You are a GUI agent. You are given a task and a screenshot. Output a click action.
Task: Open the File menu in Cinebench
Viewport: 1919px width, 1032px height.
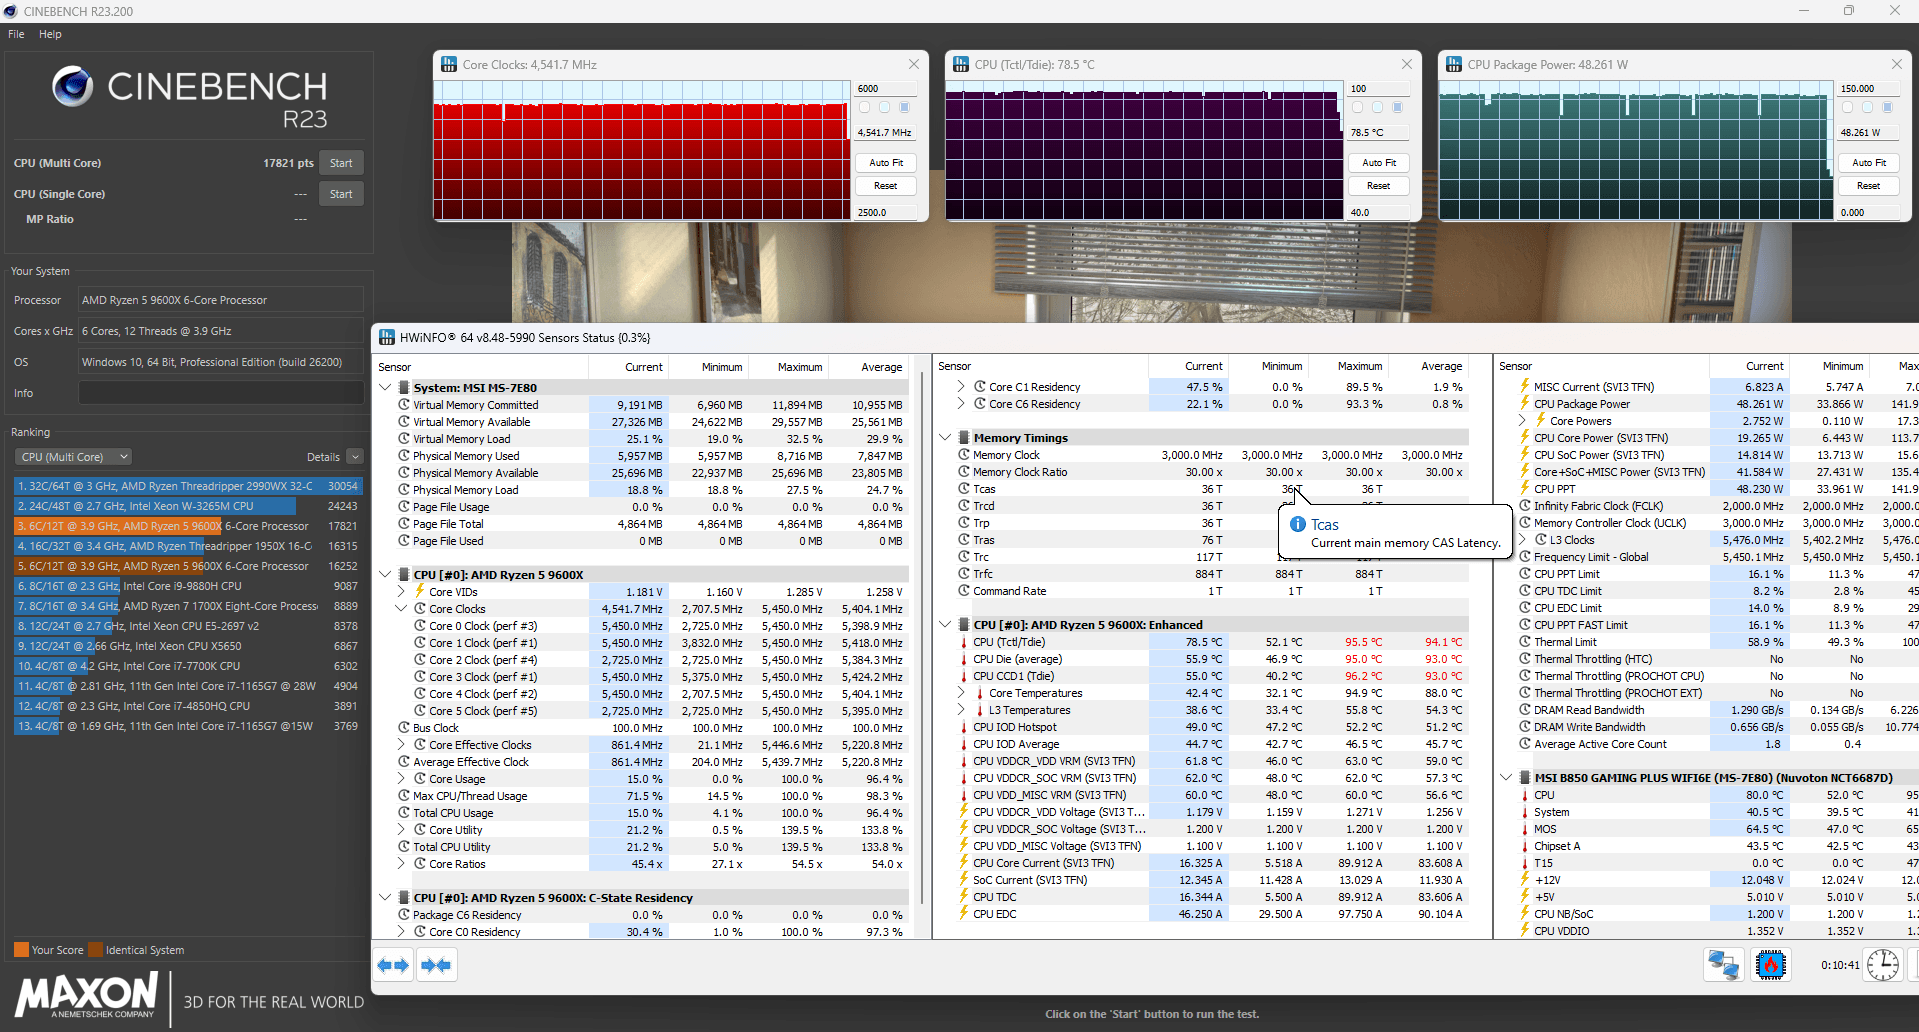pos(16,34)
